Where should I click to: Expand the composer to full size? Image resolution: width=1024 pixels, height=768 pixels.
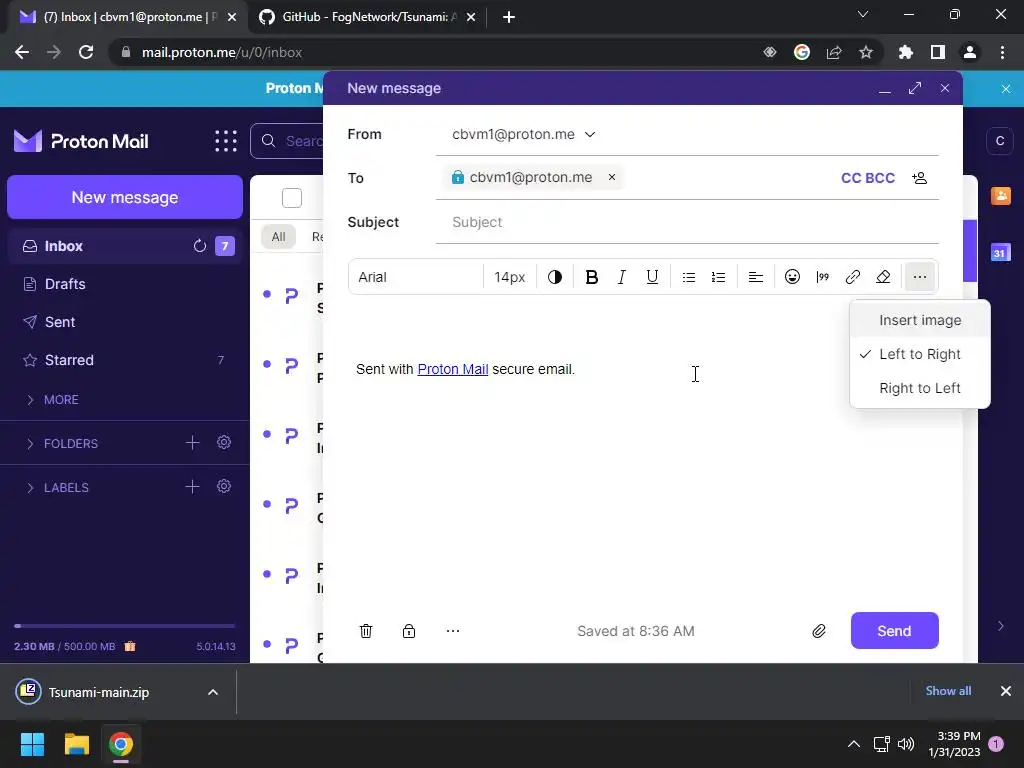pyautogui.click(x=915, y=88)
